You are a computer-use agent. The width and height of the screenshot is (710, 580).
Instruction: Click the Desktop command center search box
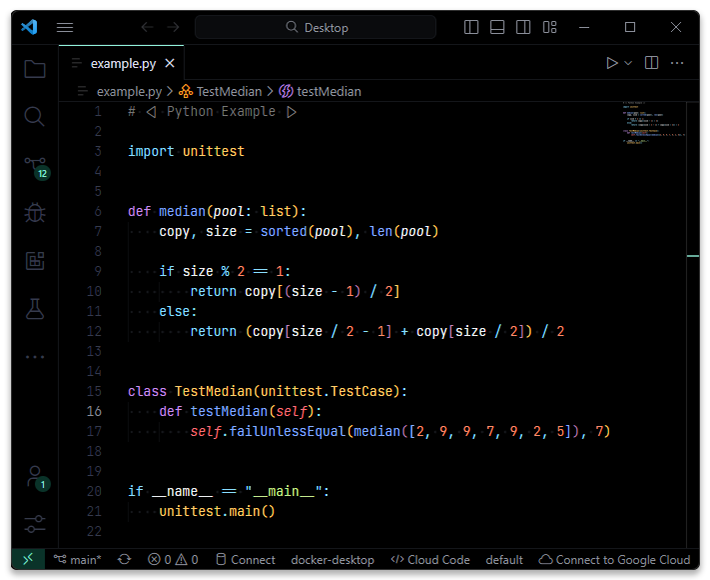click(316, 28)
